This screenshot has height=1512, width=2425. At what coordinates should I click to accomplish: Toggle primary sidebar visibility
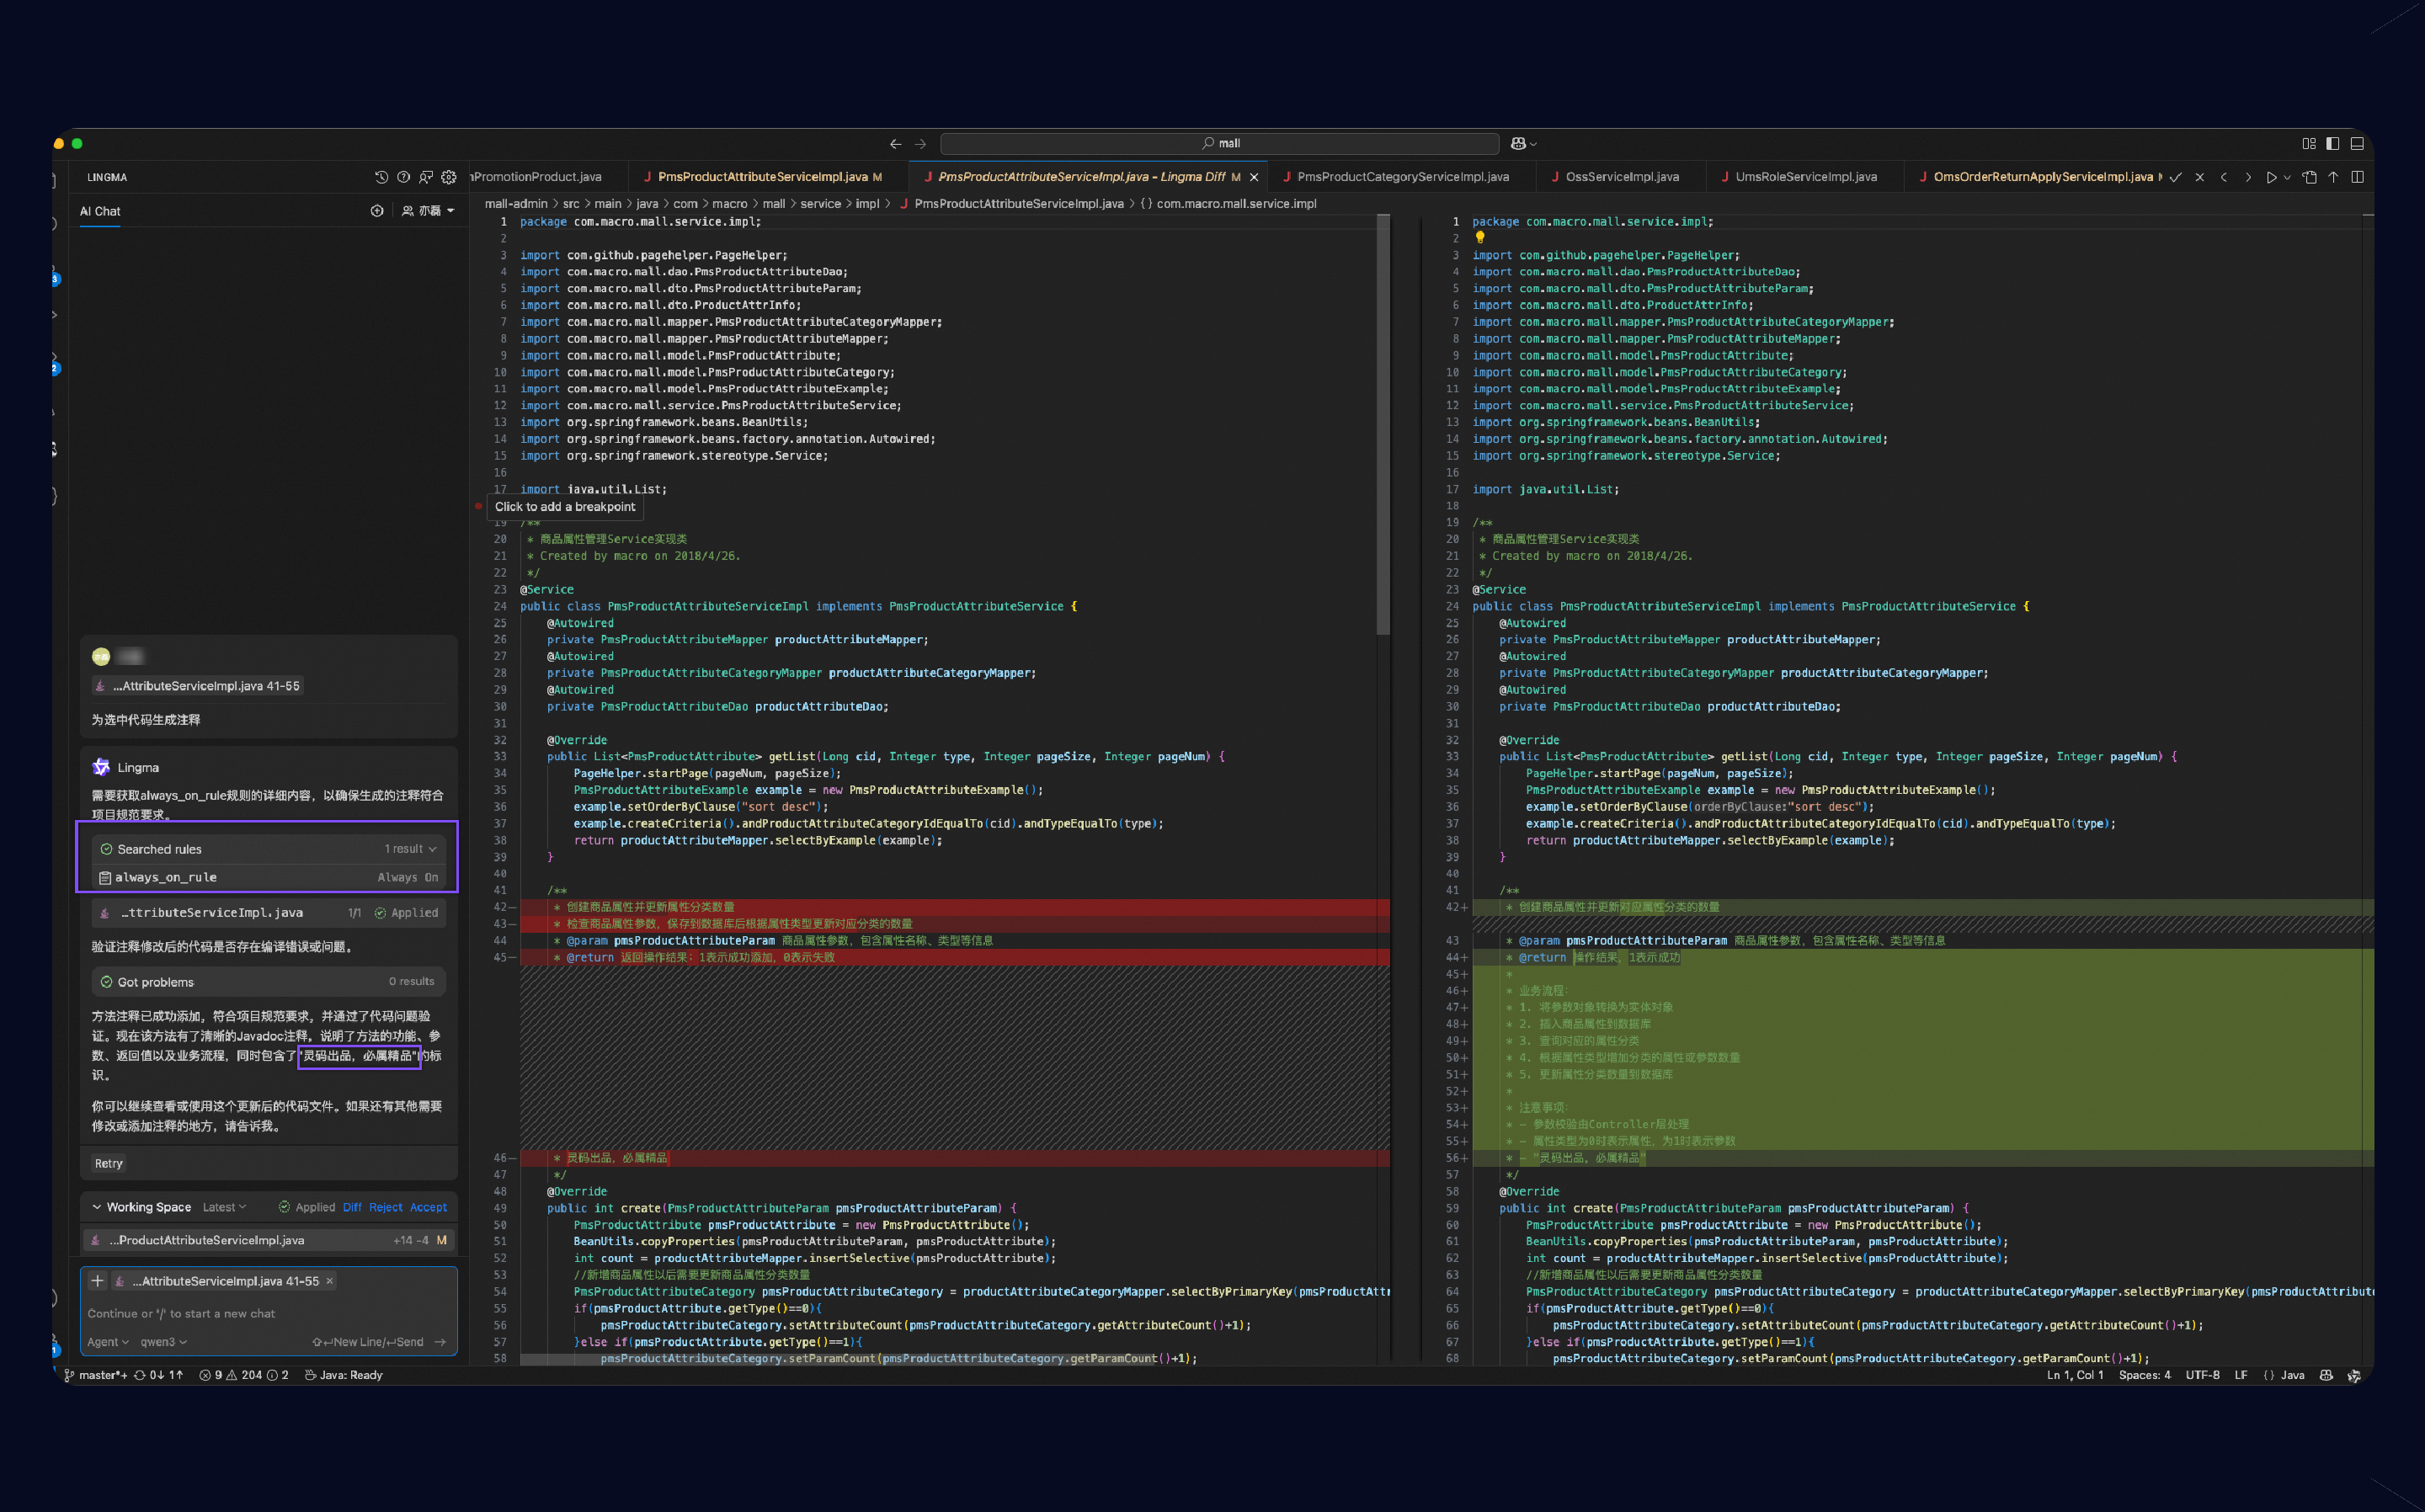2332,144
